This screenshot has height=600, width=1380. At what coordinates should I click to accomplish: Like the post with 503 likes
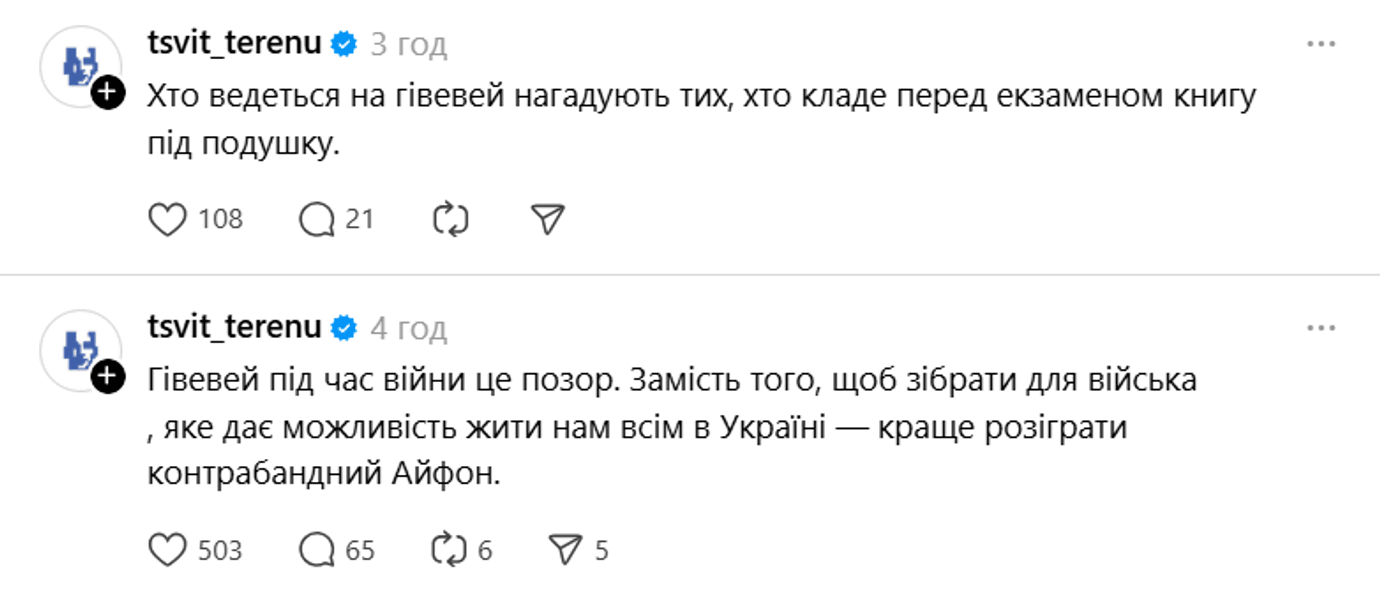[x=168, y=550]
